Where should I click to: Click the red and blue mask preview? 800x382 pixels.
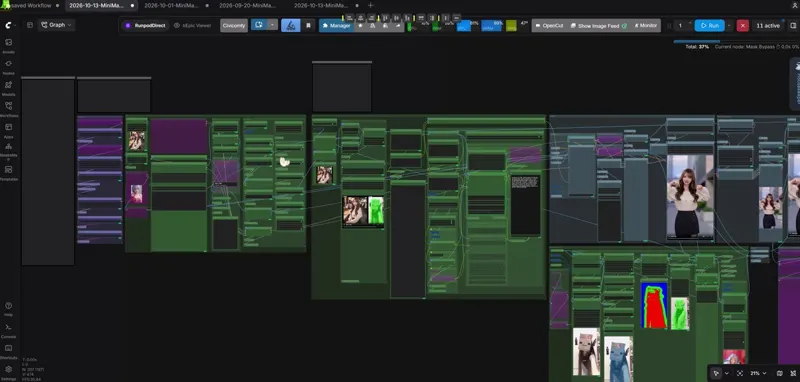[x=654, y=305]
